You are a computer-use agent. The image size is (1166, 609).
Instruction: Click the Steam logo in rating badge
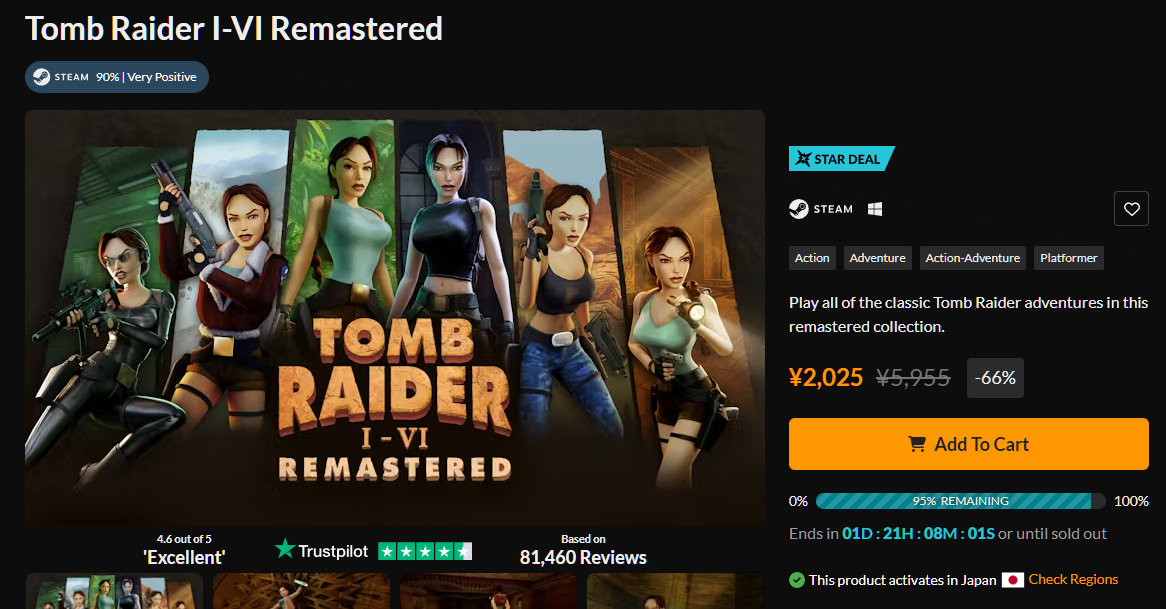click(41, 77)
